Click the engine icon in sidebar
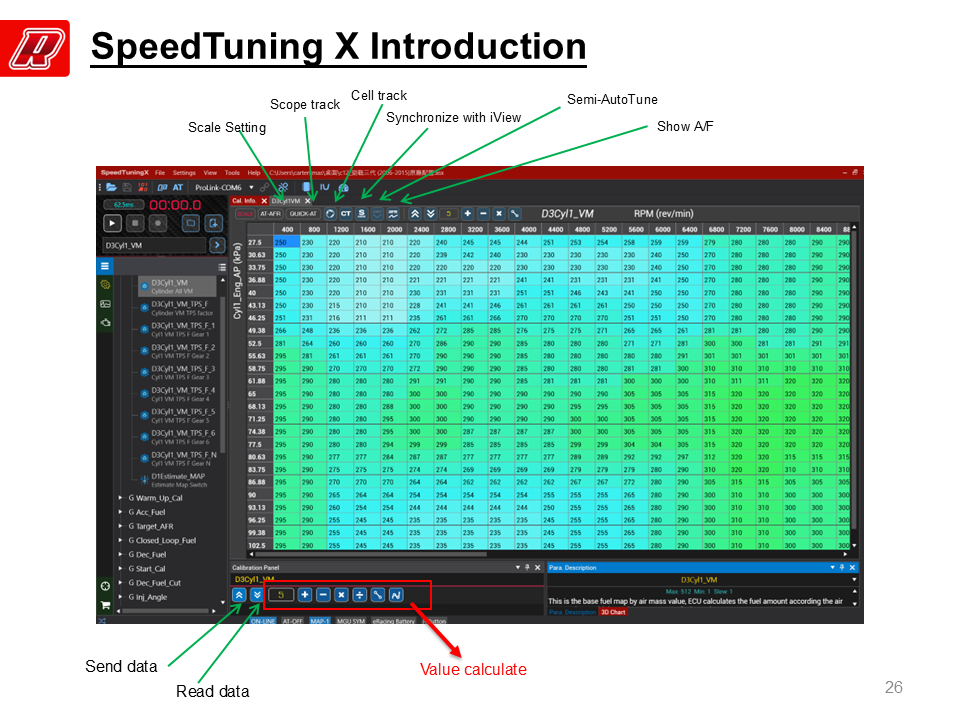Image resolution: width=960 pixels, height=720 pixels. coord(105,322)
